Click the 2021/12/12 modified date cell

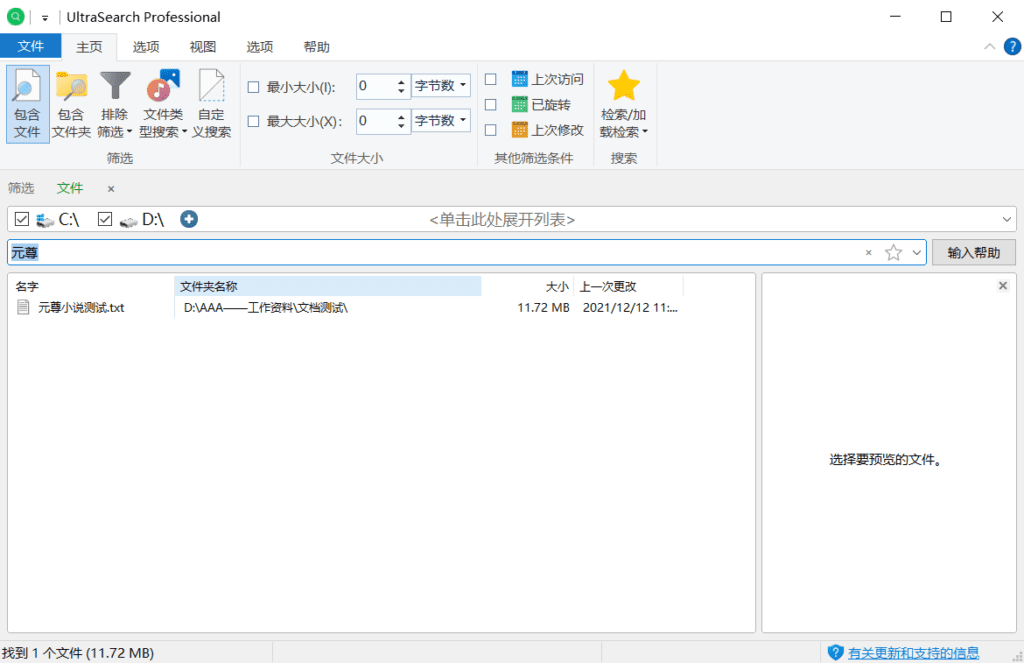tap(630, 308)
